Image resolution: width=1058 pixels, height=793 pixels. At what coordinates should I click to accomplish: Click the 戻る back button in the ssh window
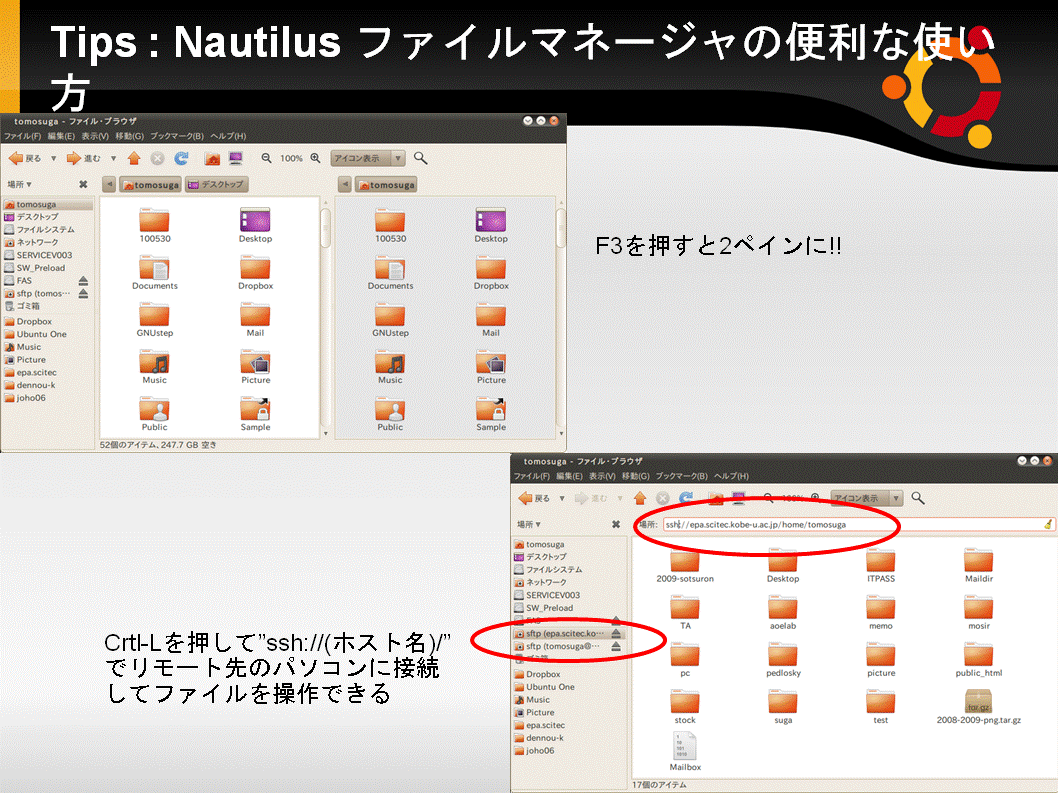(x=534, y=498)
